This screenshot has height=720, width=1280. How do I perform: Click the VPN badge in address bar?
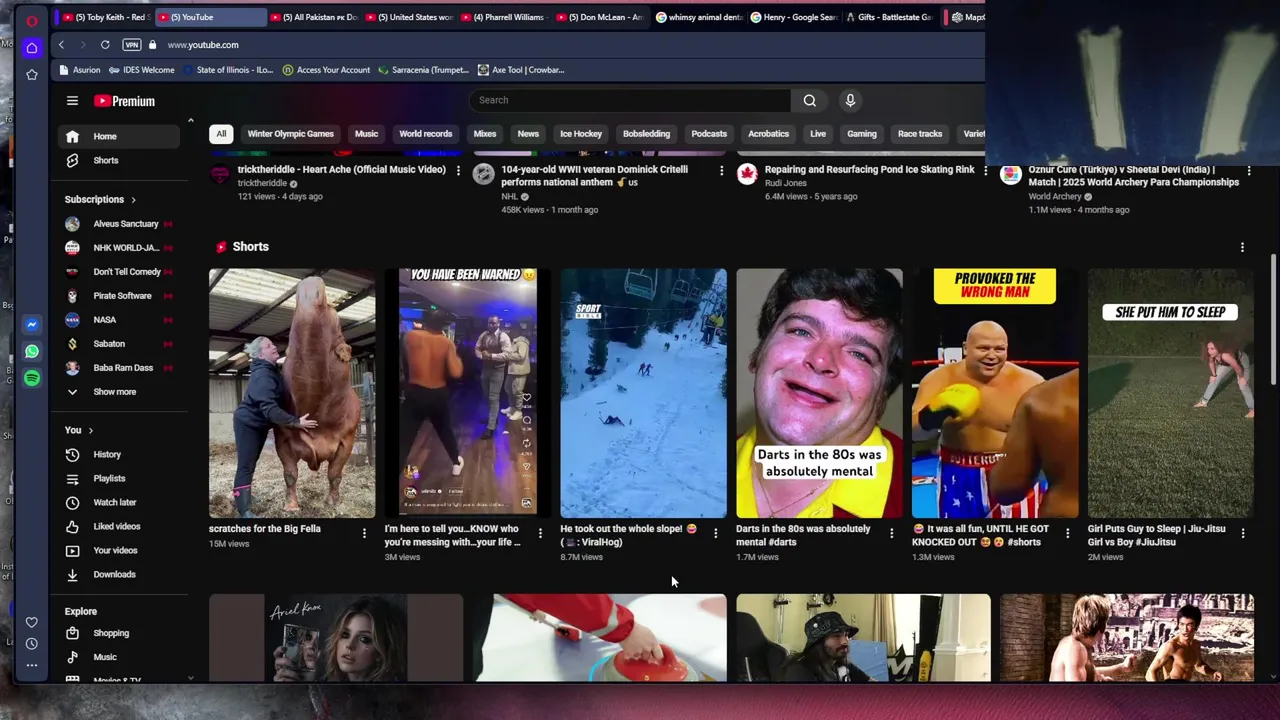132,45
